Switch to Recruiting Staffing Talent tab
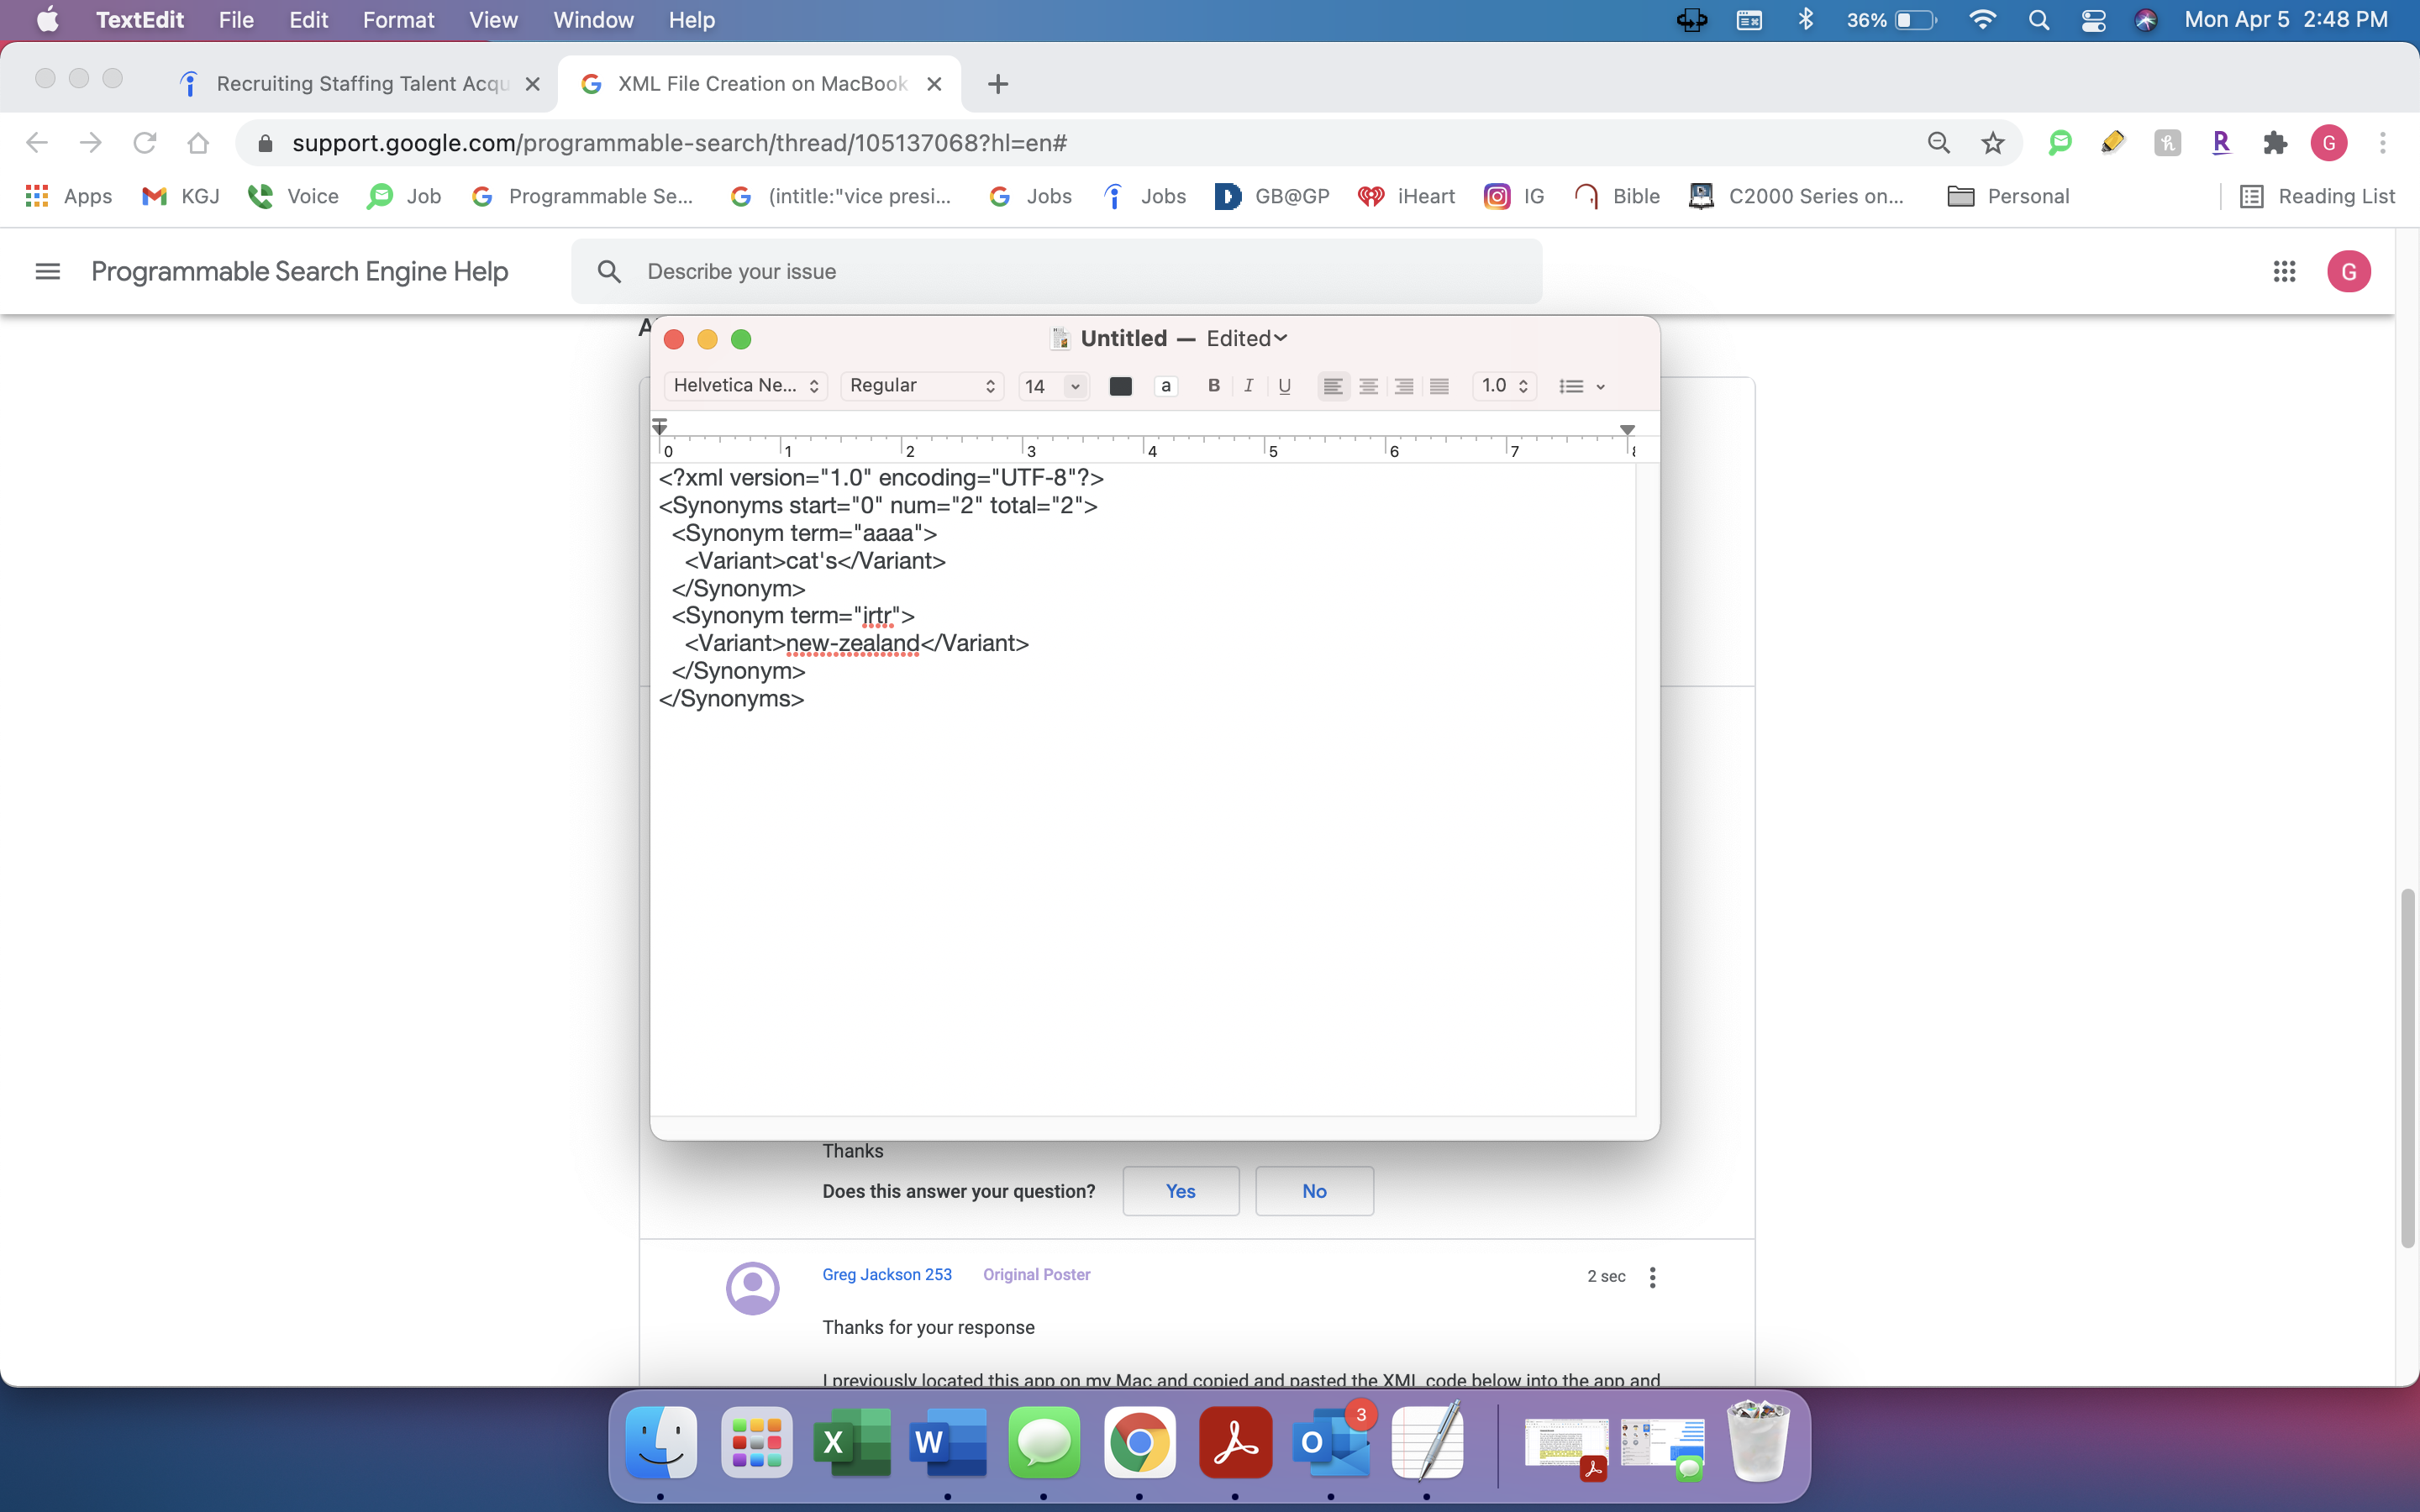Image resolution: width=2420 pixels, height=1512 pixels. (362, 84)
